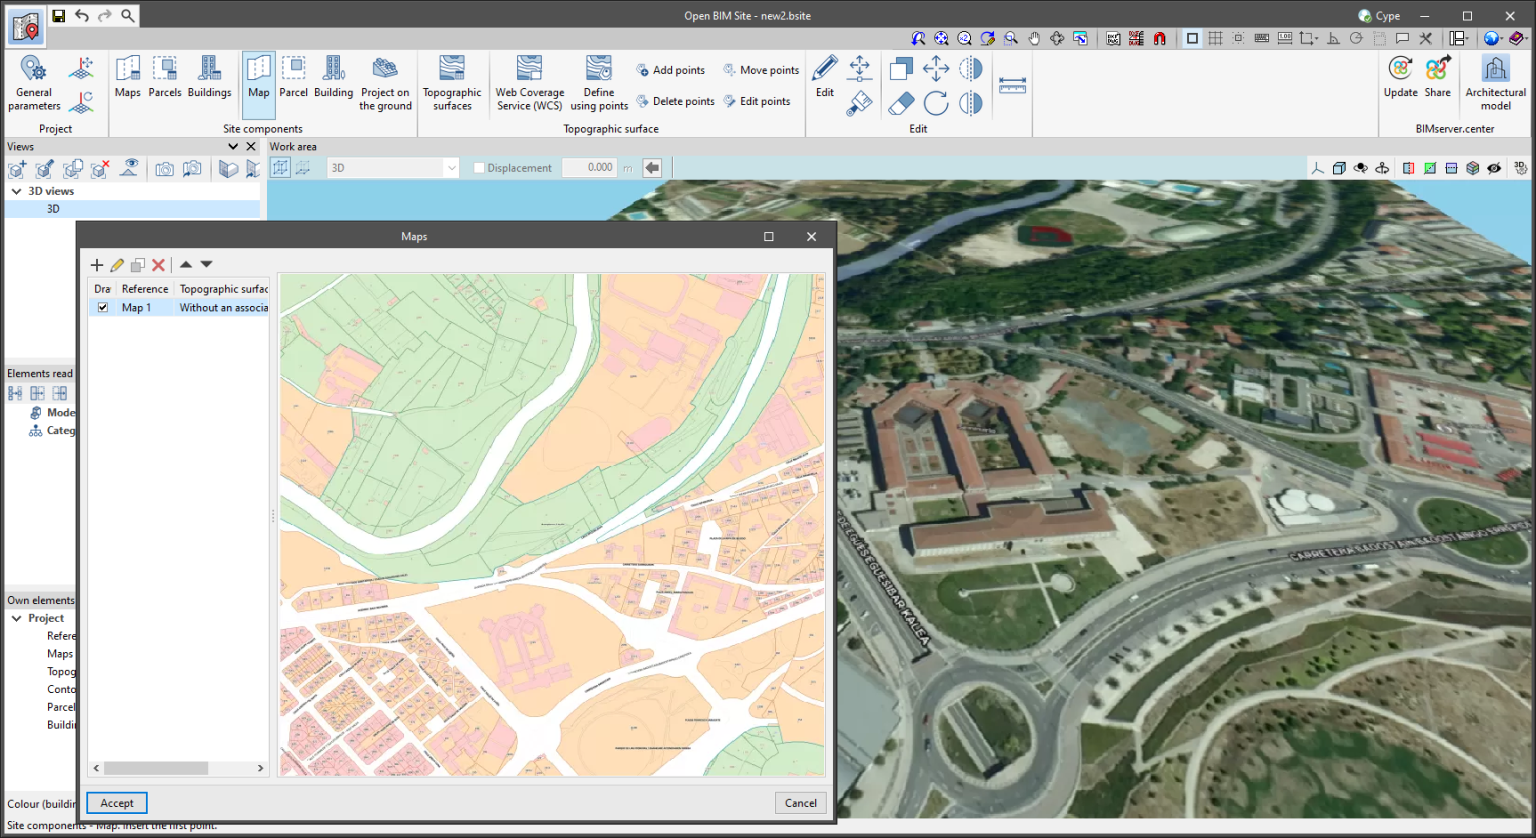This screenshot has height=838, width=1536.
Task: Collapse the 3D views tree node
Action: click(x=16, y=190)
